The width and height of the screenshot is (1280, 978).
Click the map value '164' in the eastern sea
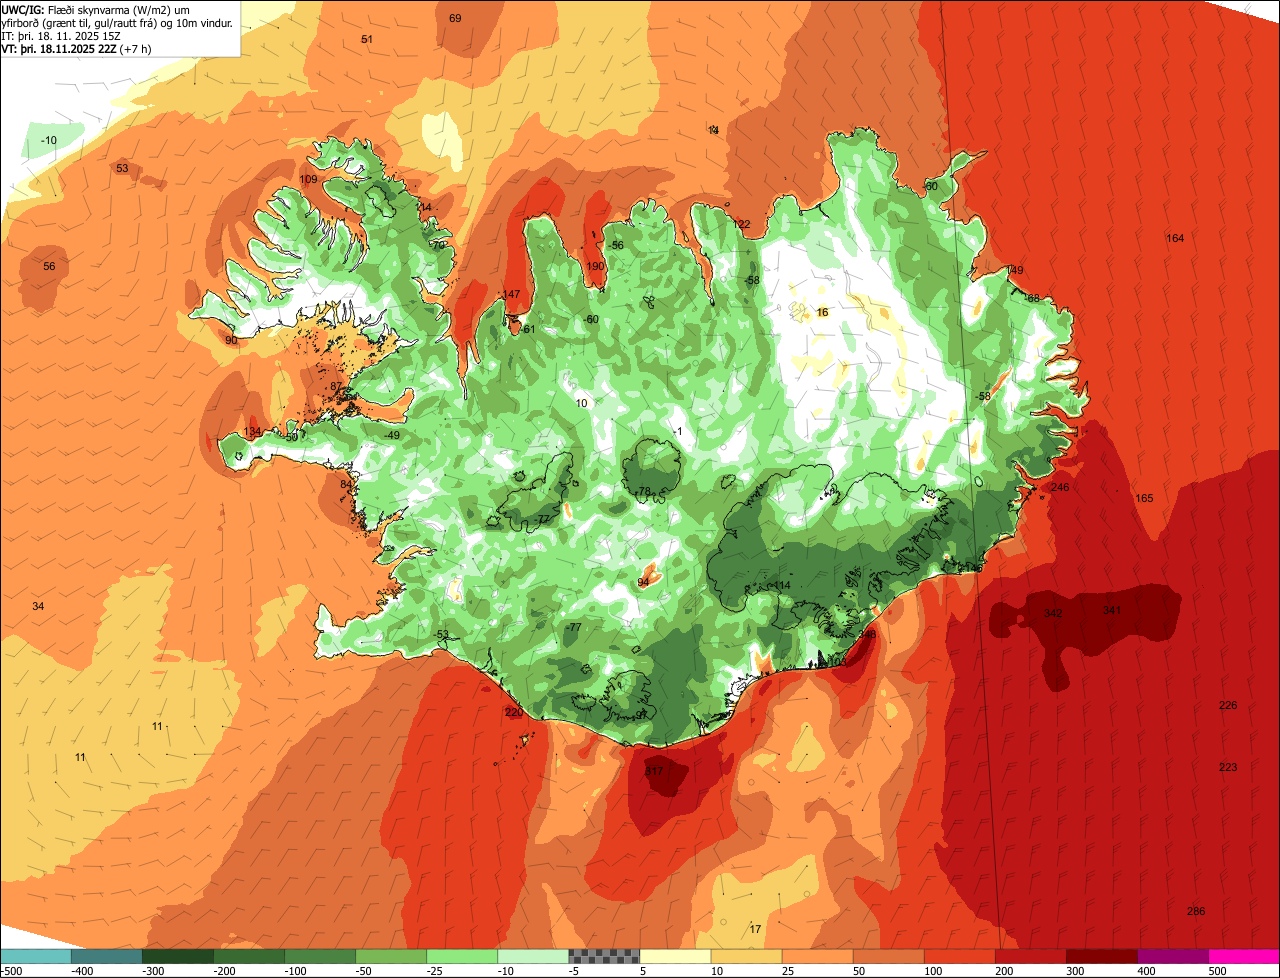pyautogui.click(x=1175, y=238)
